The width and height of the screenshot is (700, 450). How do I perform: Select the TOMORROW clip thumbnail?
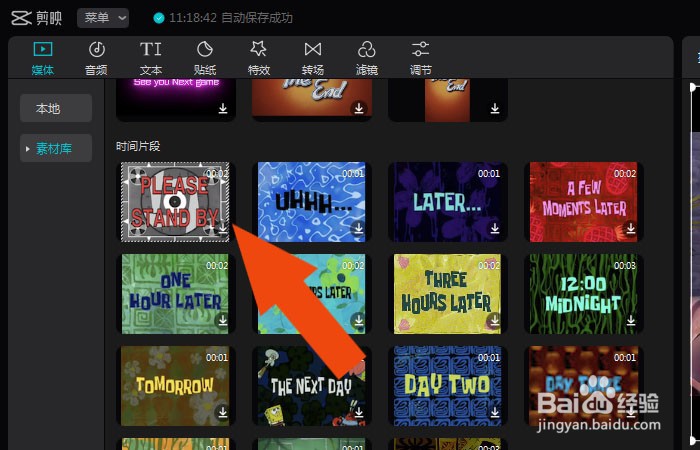click(x=175, y=386)
